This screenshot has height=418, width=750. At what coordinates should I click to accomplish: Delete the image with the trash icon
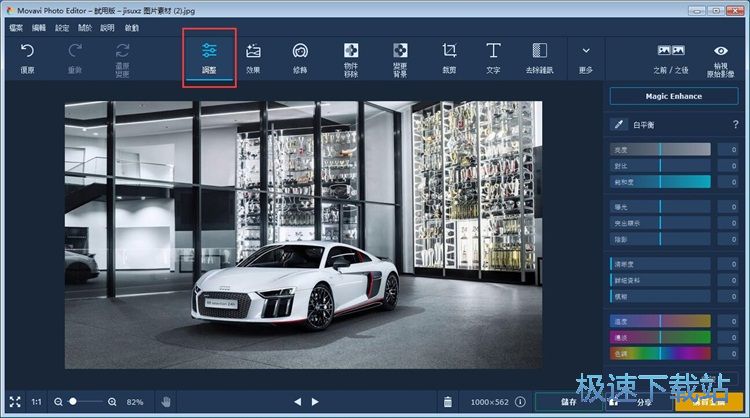448,402
